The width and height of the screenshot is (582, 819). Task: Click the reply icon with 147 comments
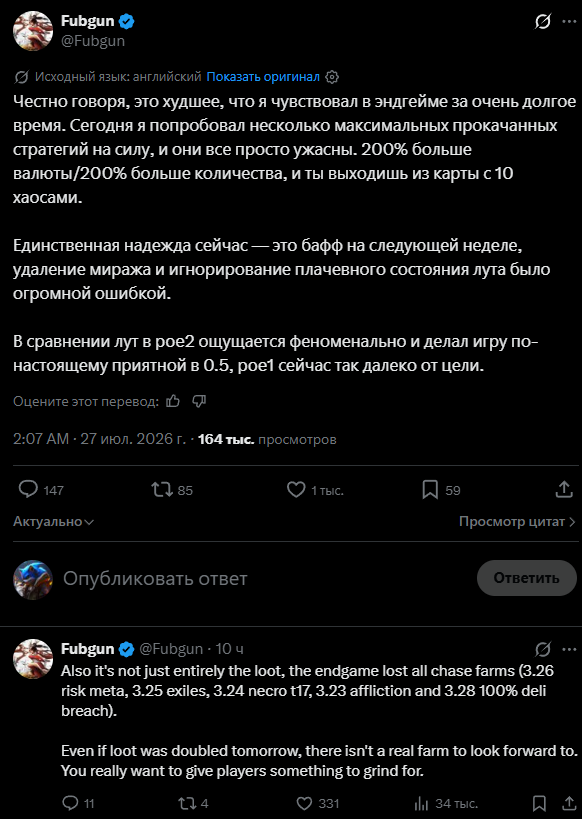point(28,490)
